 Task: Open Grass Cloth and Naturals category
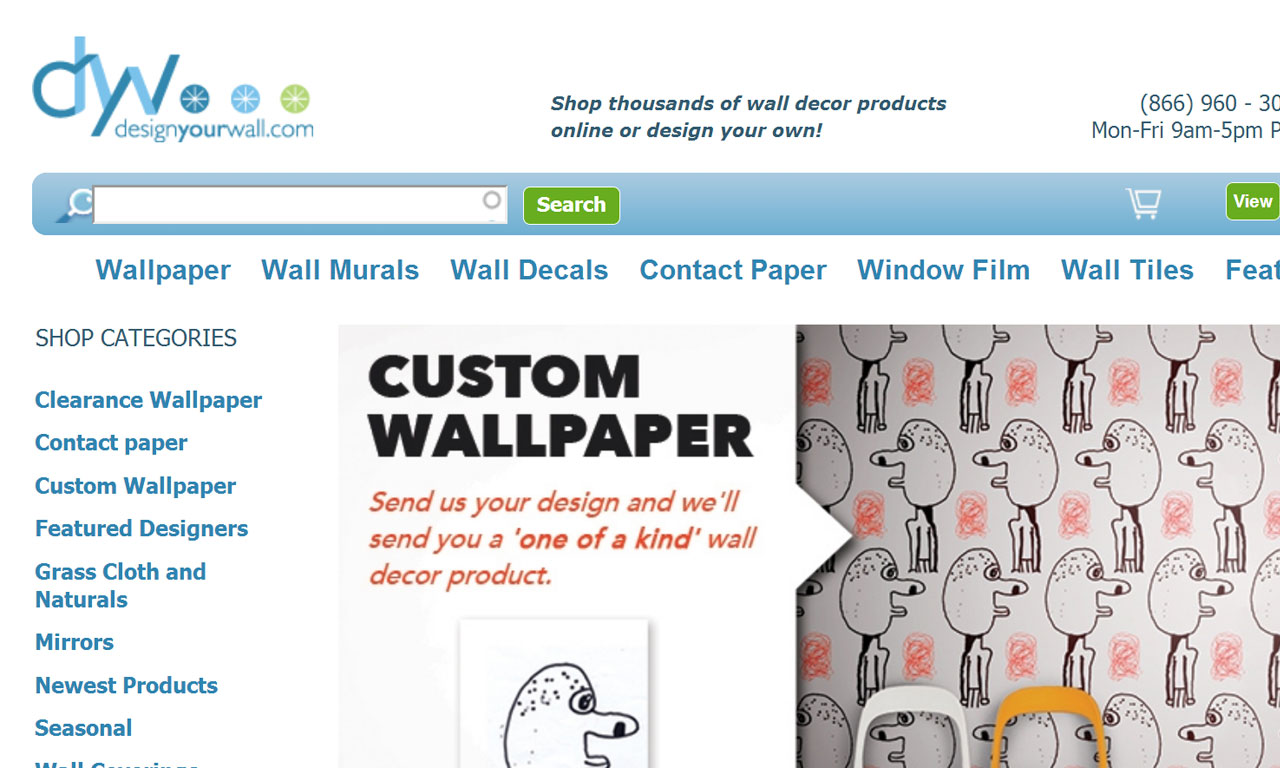coord(120,586)
